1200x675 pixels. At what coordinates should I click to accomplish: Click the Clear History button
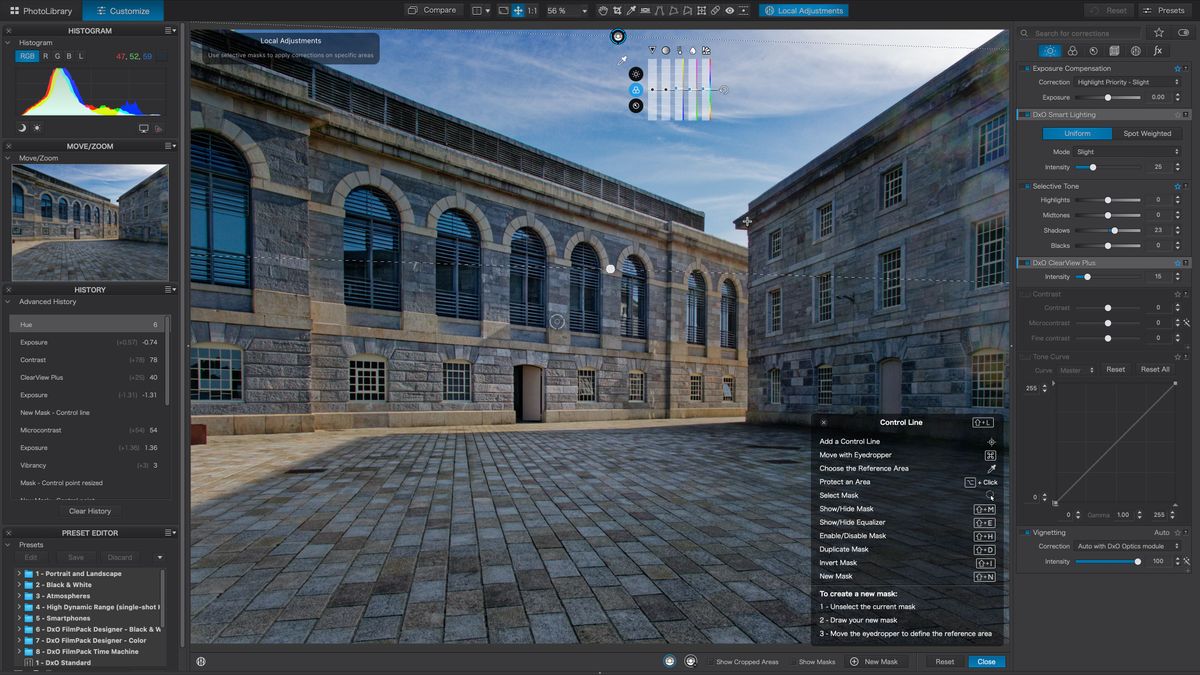90,511
